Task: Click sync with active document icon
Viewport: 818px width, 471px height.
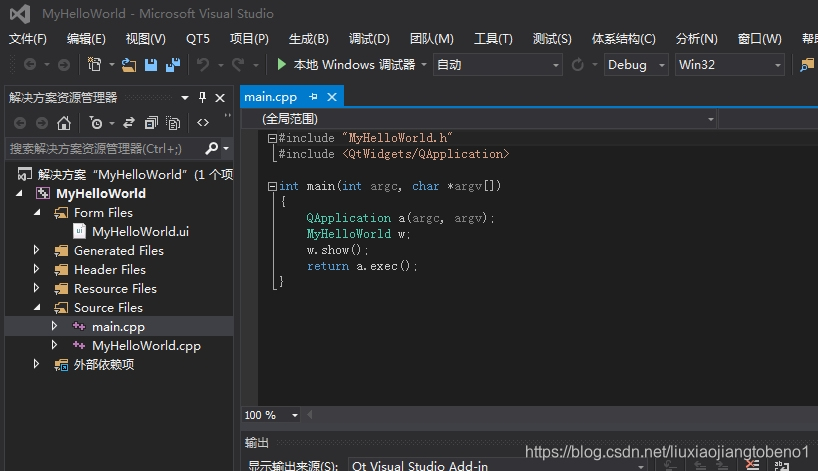Action: [x=129, y=123]
